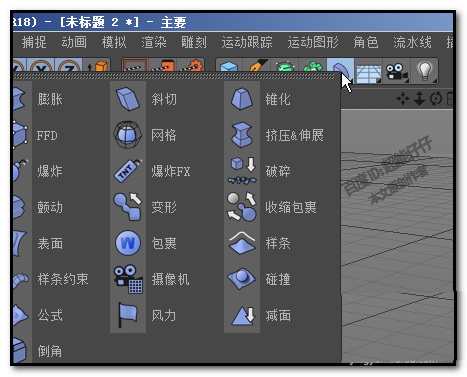The width and height of the screenshot is (467, 377).
Task: Select the 变形 (Morph) deformer icon
Action: point(128,207)
